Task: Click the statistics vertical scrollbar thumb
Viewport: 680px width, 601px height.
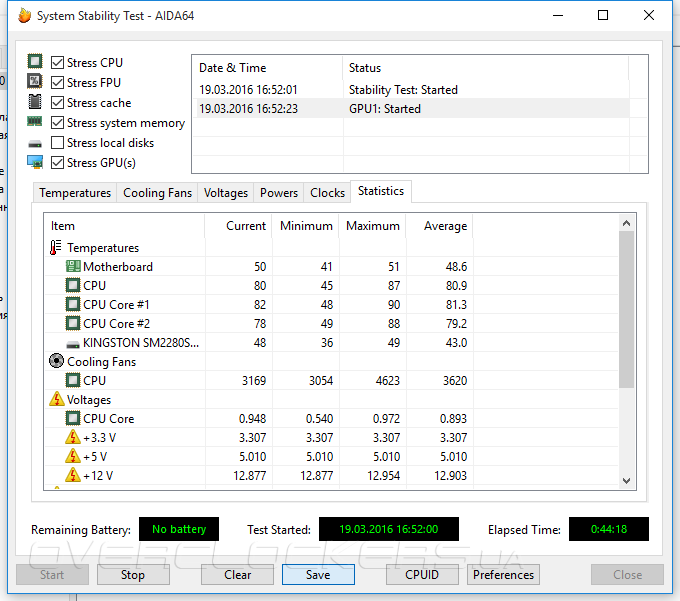Action: [626, 309]
